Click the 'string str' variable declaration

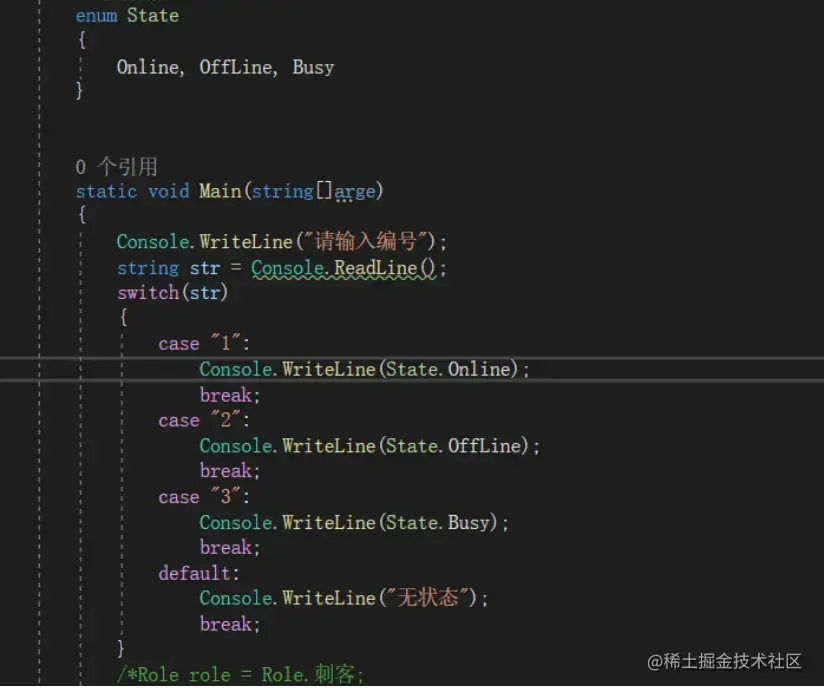168,268
